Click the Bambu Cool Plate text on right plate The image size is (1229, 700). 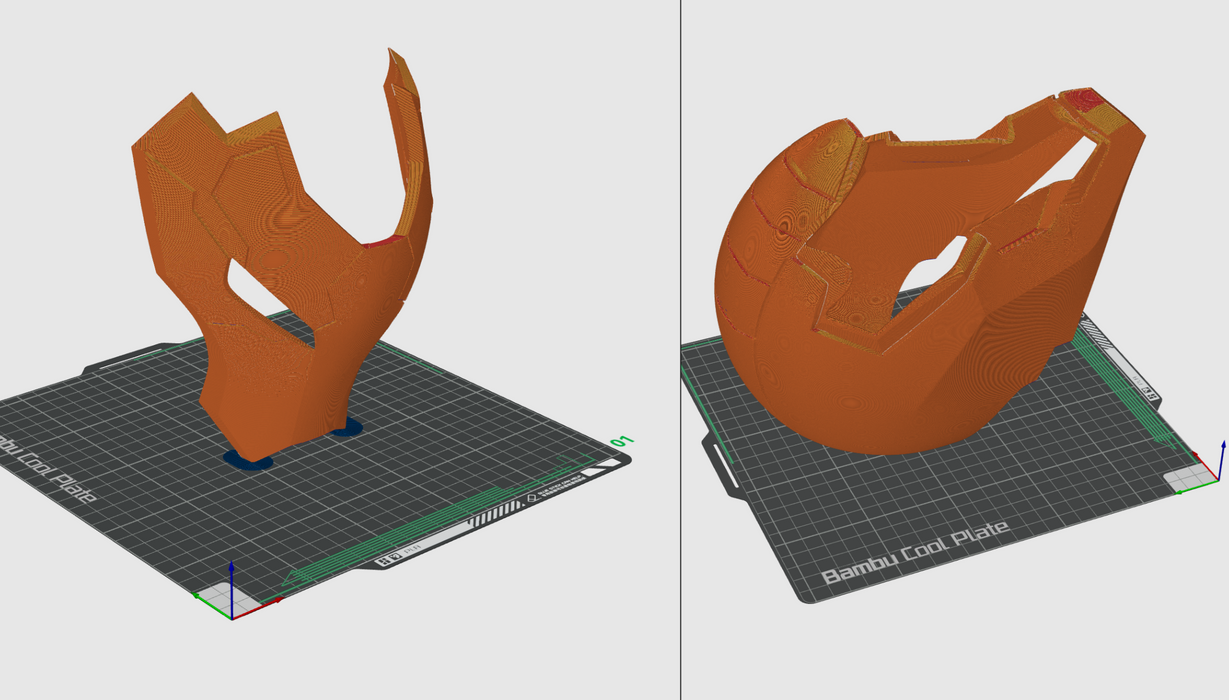[915, 553]
